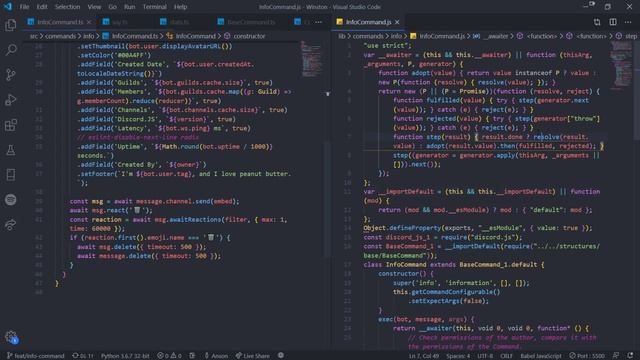Open the Run menu
Viewport: 640px width, 360px height.
coord(129,7)
